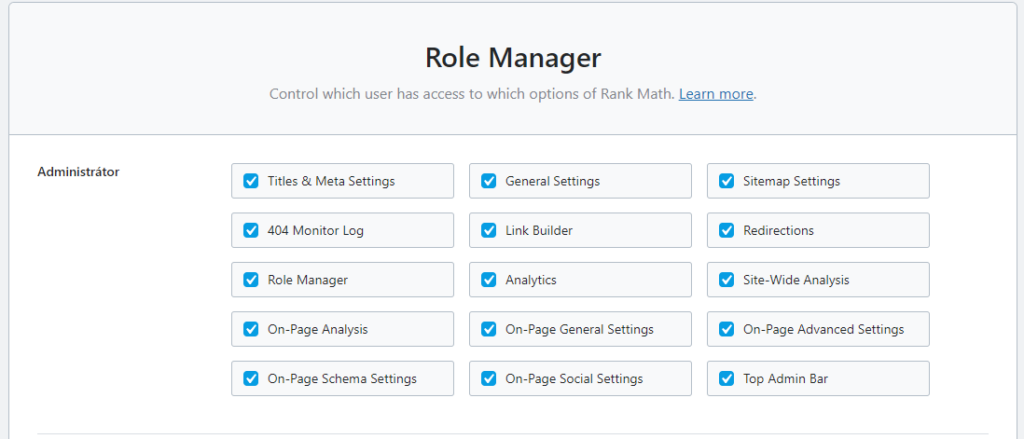
Task: Click the Role Manager page heading
Action: [512, 56]
